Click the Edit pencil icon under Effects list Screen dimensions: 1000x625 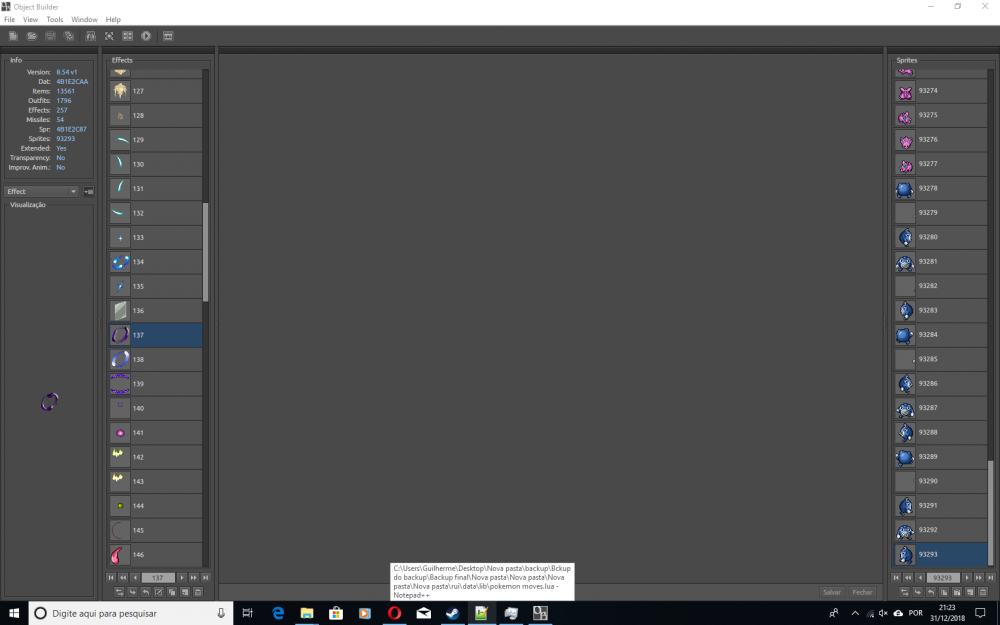tap(158, 592)
